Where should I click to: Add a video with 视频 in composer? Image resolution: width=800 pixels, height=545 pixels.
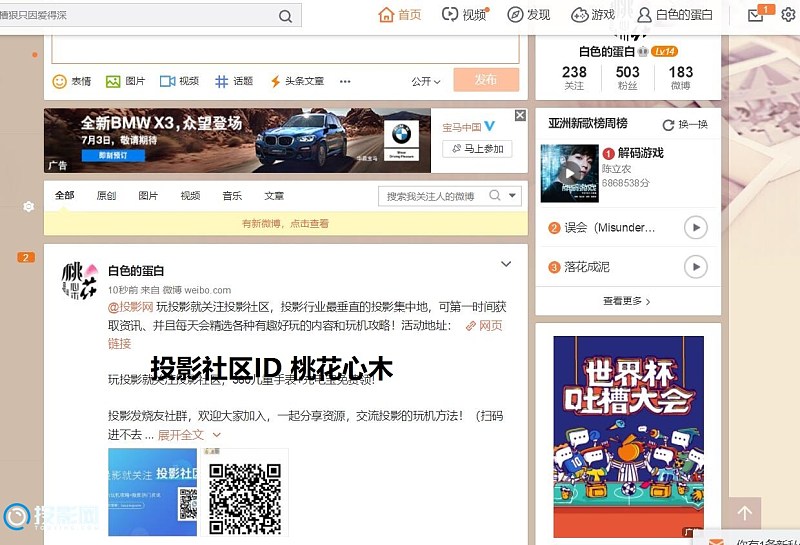(179, 81)
